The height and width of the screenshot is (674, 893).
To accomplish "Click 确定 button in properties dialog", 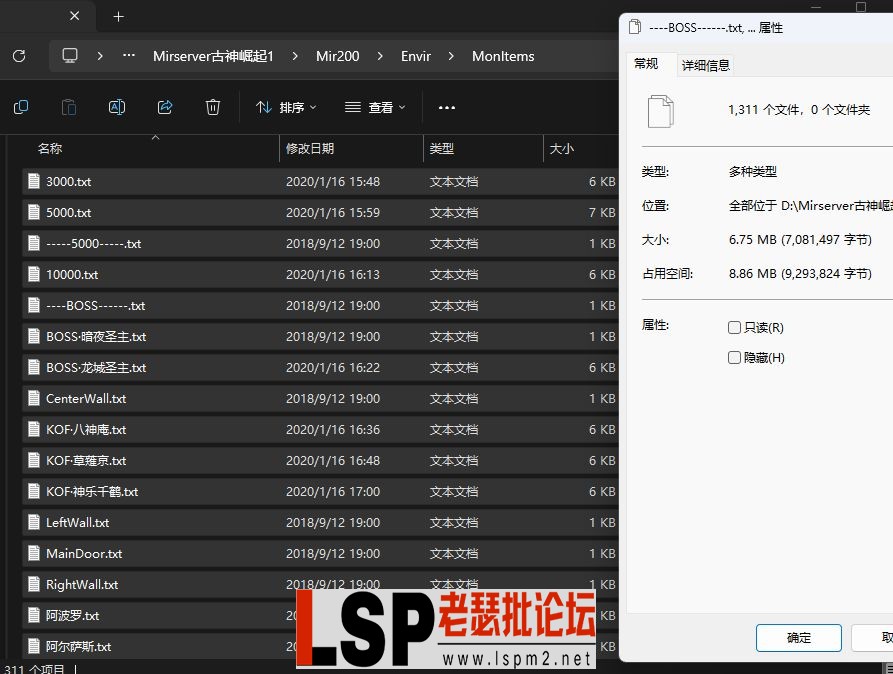I will [798, 638].
